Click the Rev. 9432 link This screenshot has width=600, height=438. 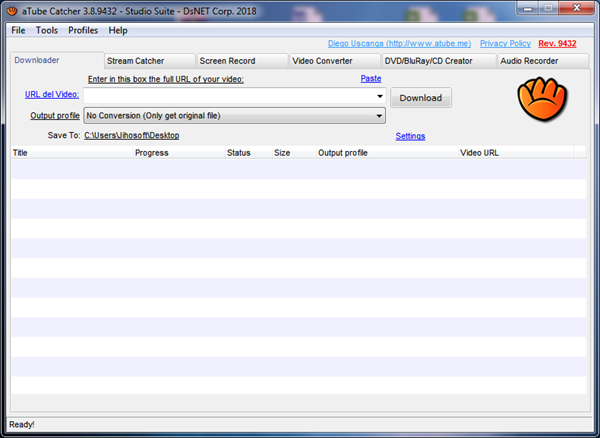[557, 44]
